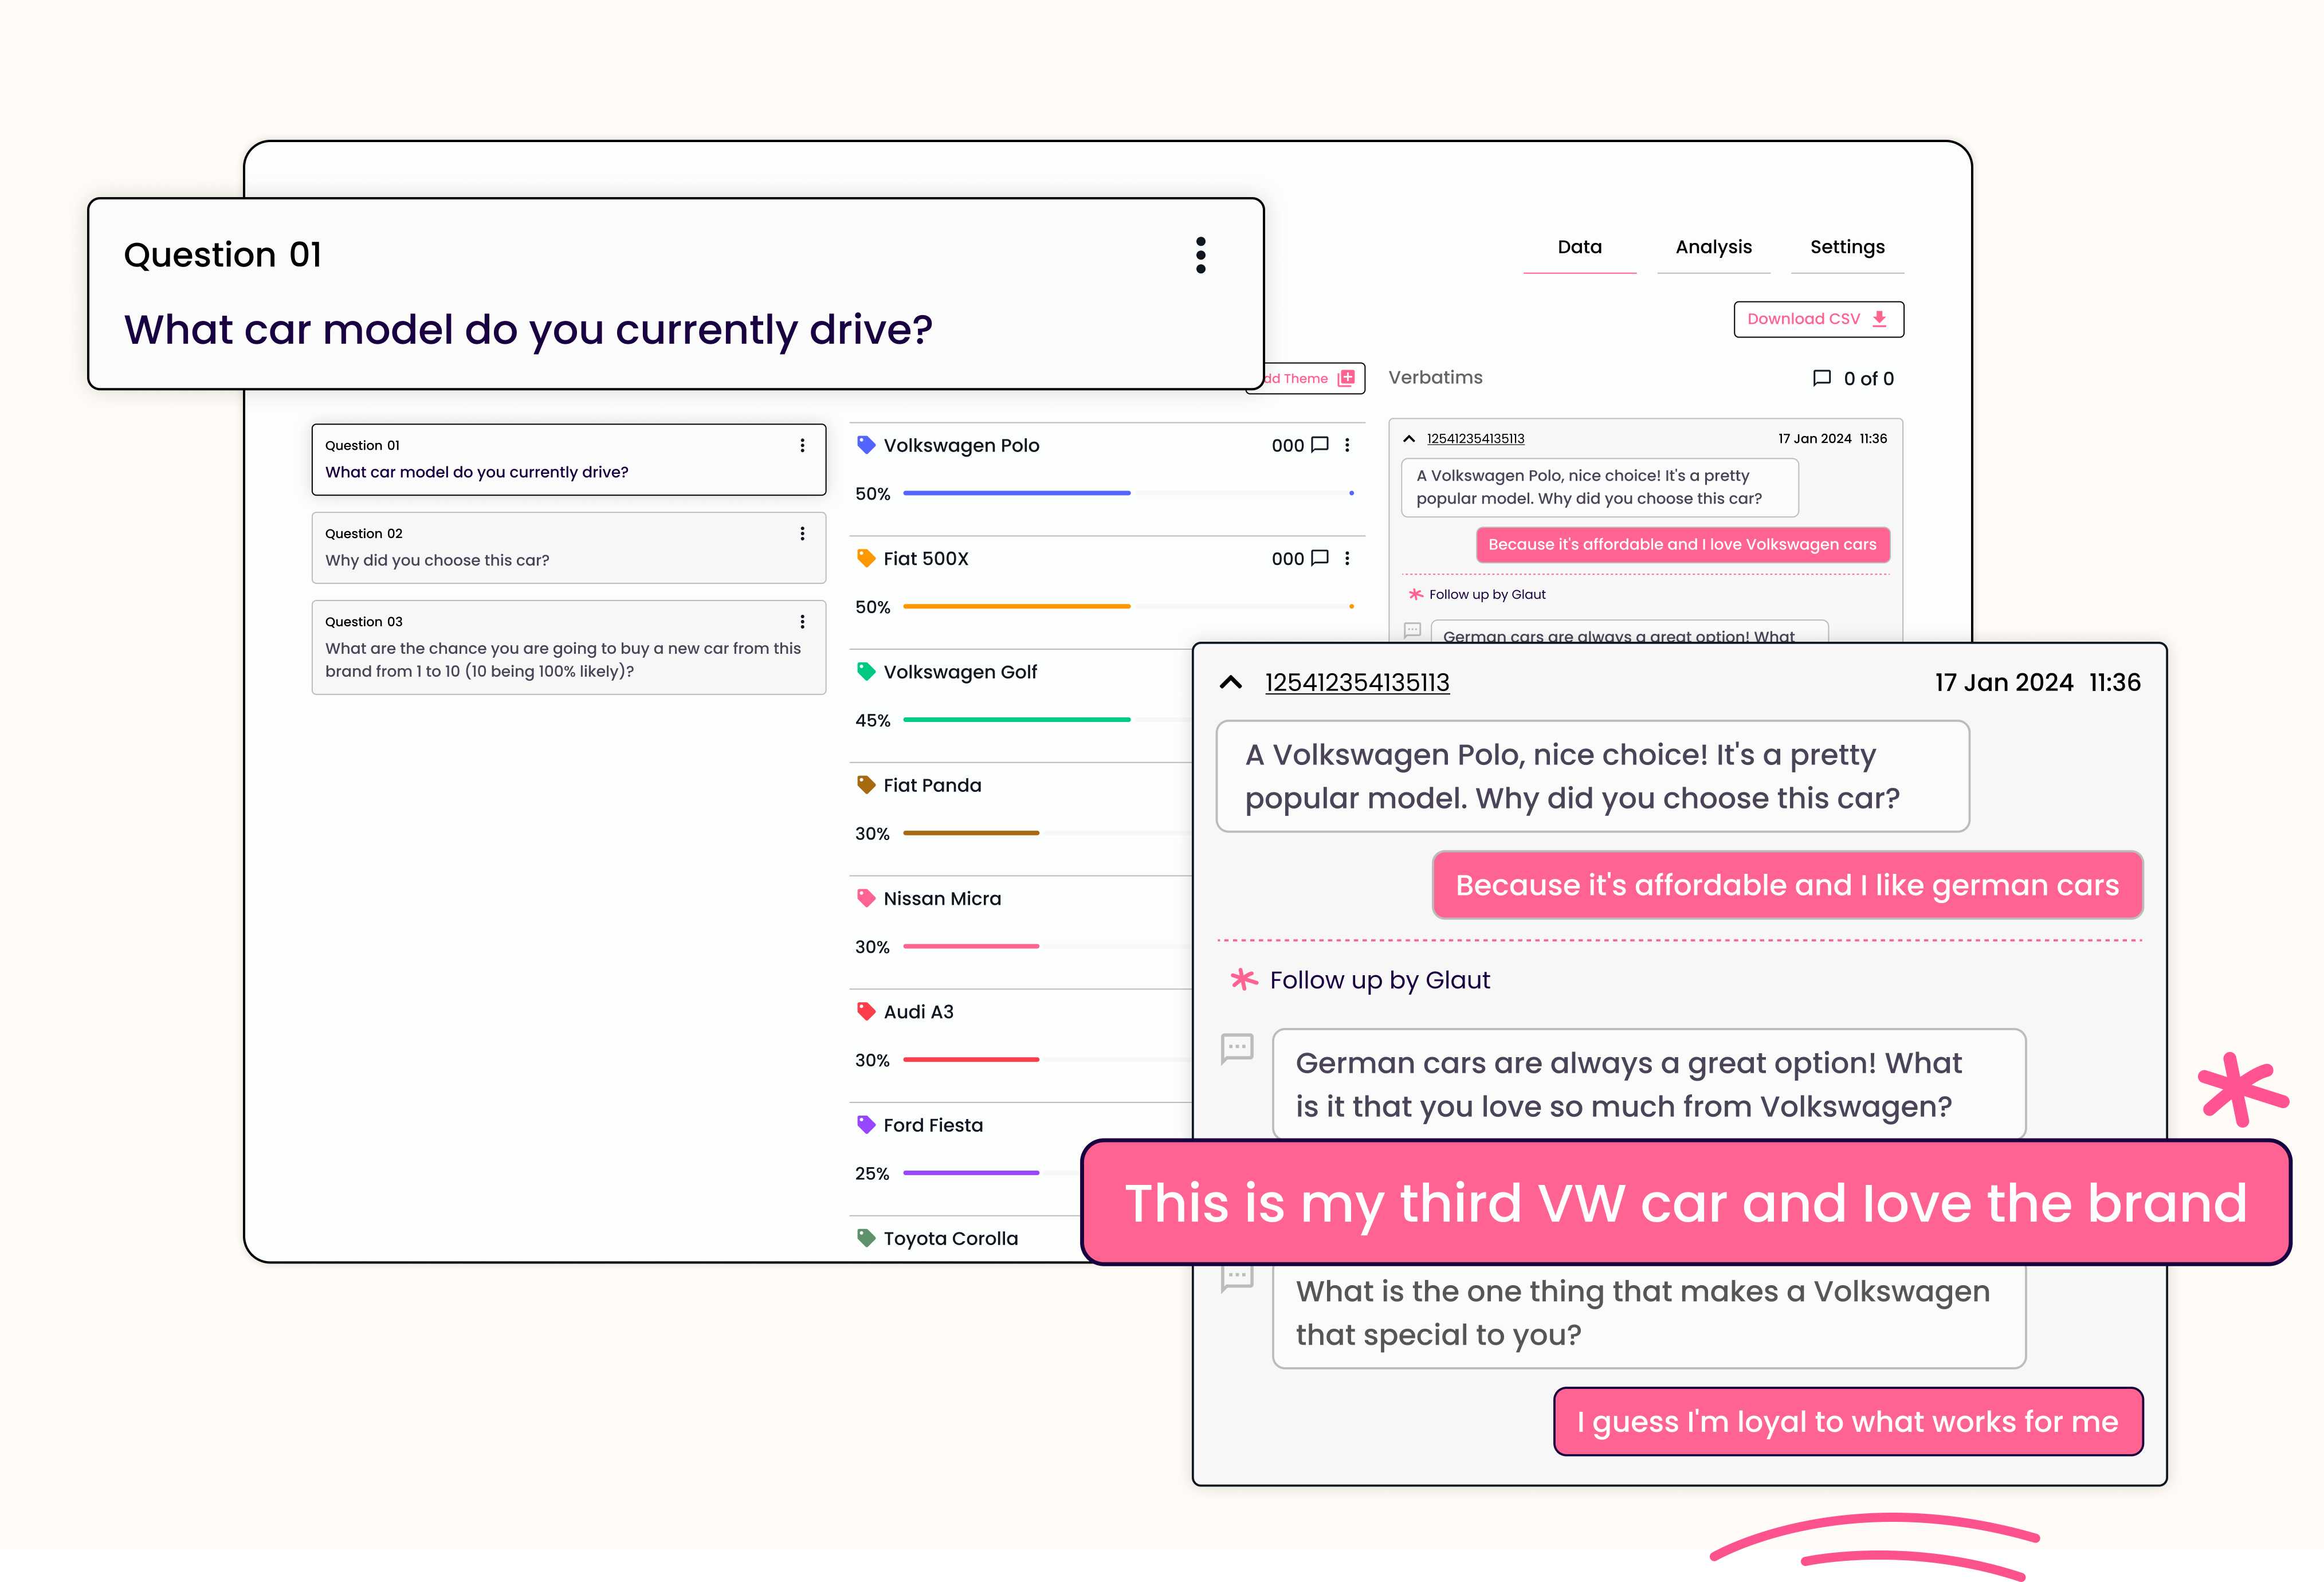The height and width of the screenshot is (1582, 2324).
Task: Click the brown tag icon beside Fiat Panda
Action: (x=866, y=785)
